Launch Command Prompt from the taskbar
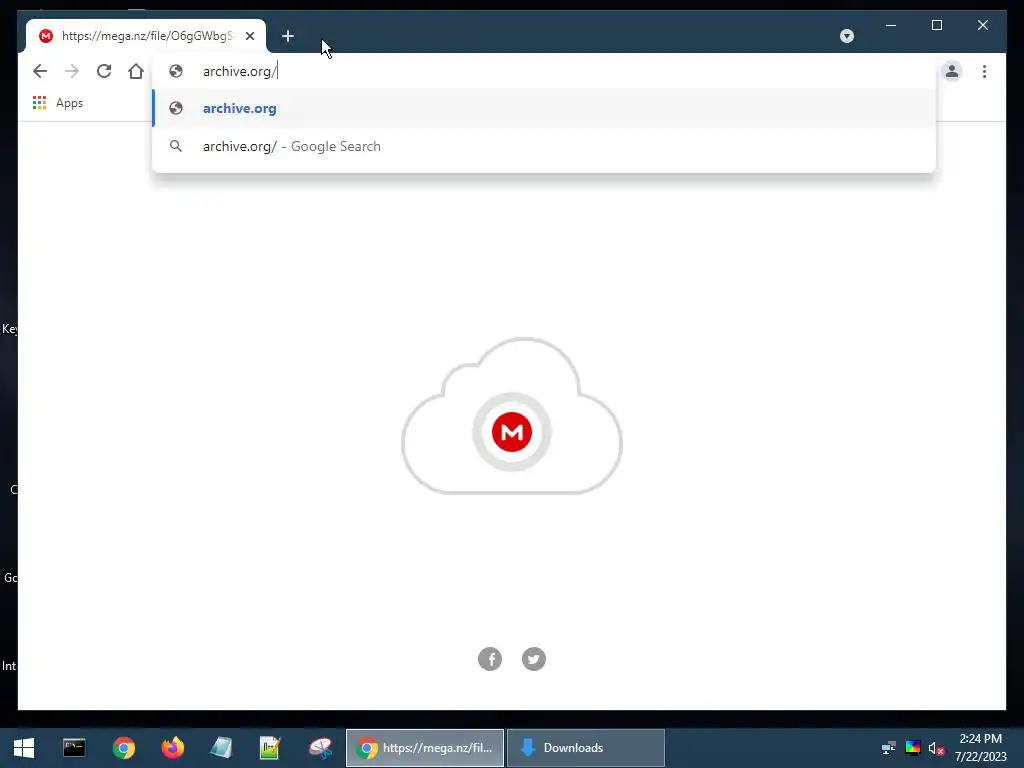The height and width of the screenshot is (768, 1024). pyautogui.click(x=74, y=748)
